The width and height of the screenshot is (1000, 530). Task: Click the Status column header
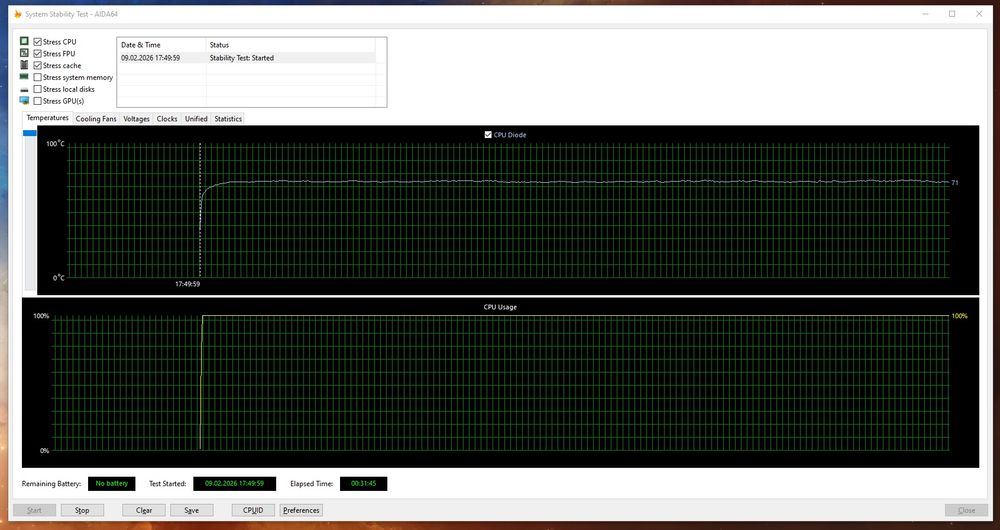pos(291,45)
